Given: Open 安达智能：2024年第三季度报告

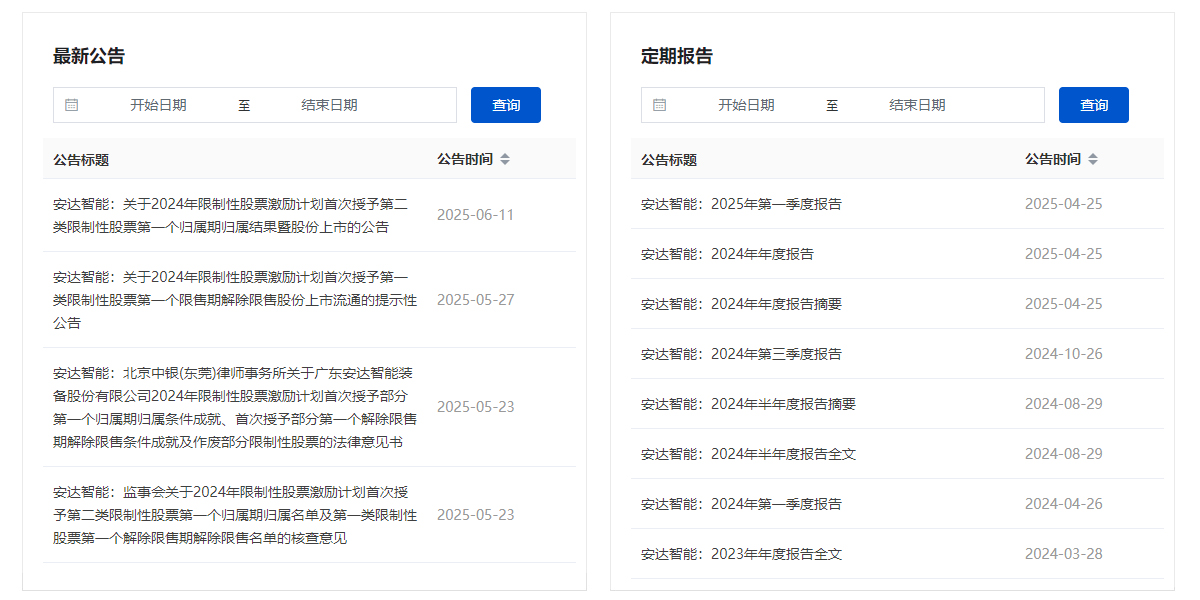Looking at the screenshot, I should [741, 354].
